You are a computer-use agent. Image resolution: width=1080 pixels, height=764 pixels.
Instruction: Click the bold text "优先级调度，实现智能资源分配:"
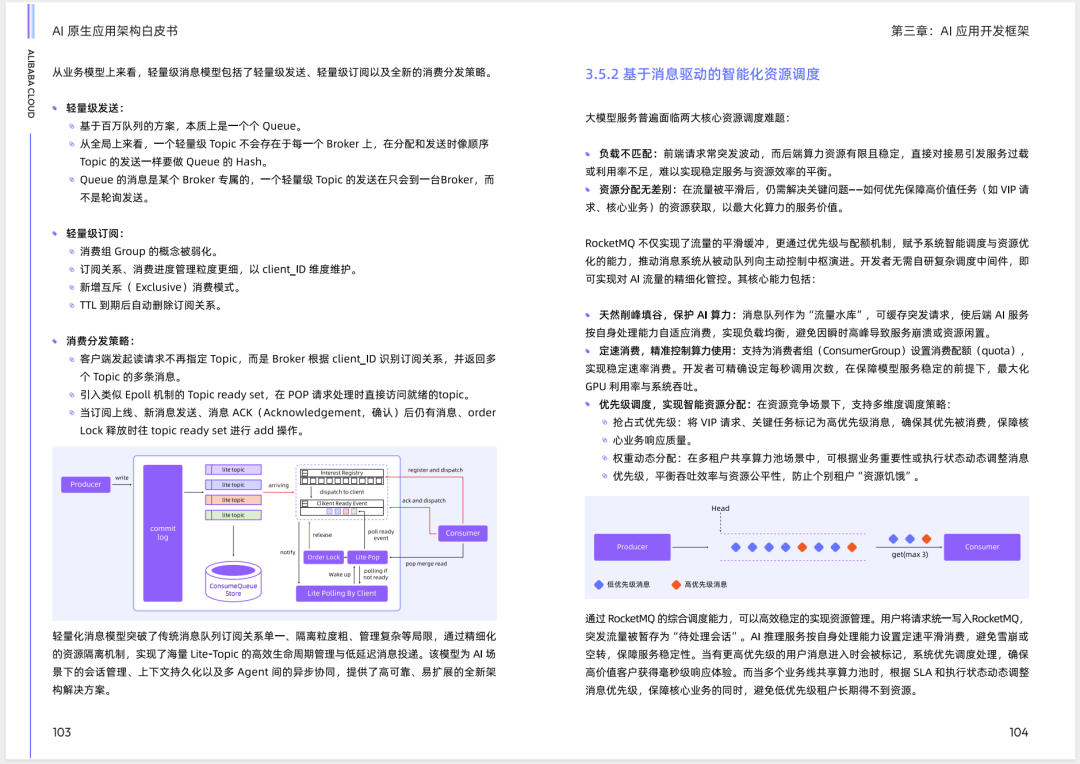click(675, 404)
